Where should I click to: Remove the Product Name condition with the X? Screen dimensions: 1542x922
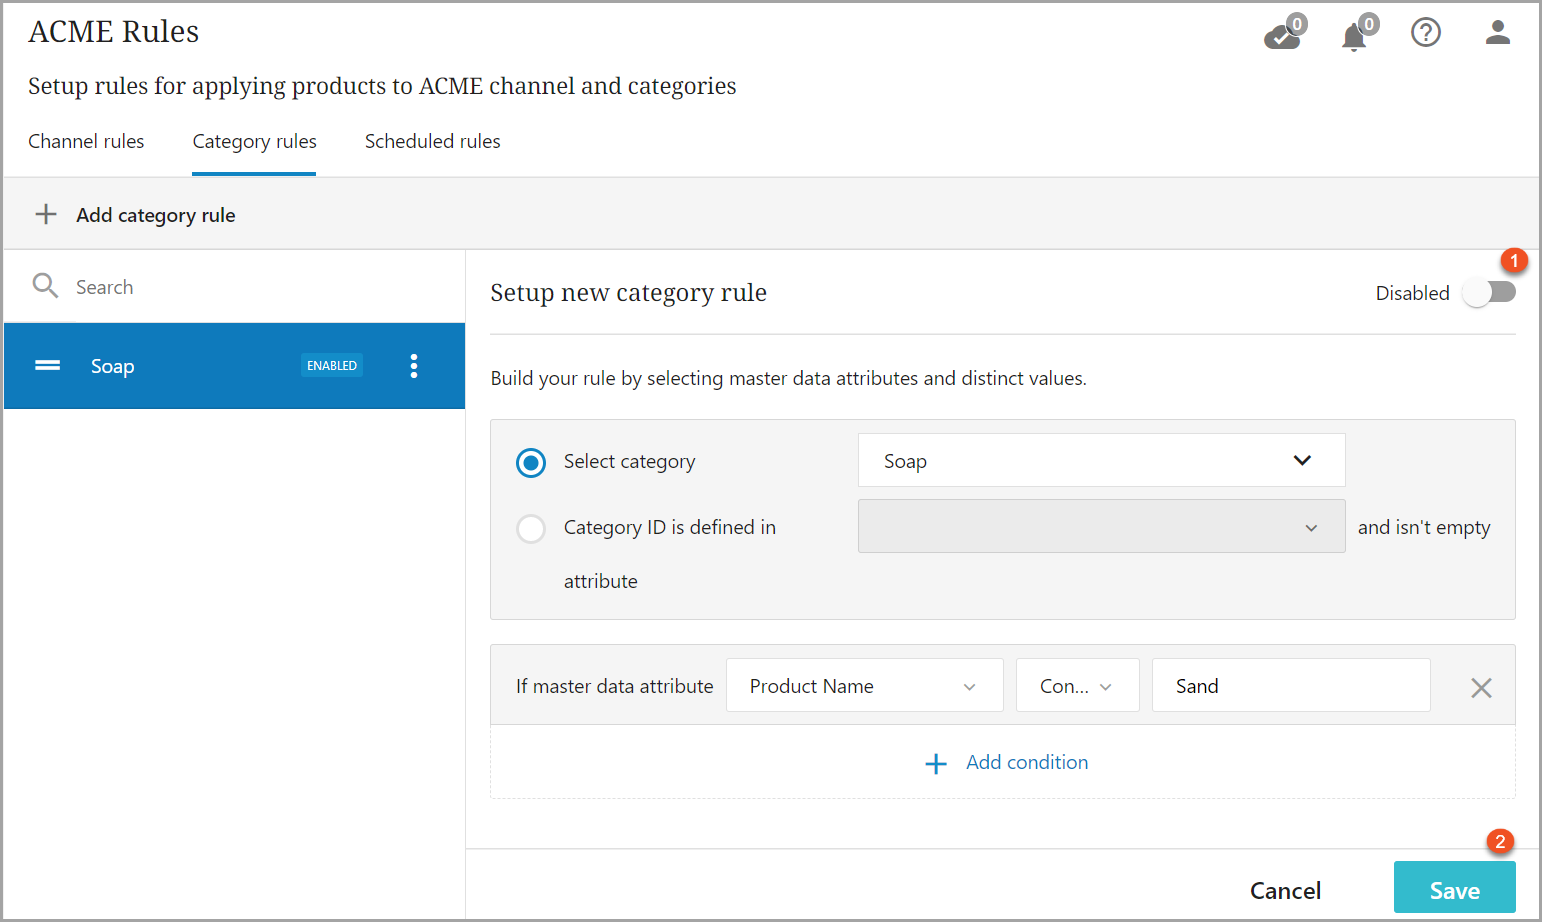(x=1481, y=687)
